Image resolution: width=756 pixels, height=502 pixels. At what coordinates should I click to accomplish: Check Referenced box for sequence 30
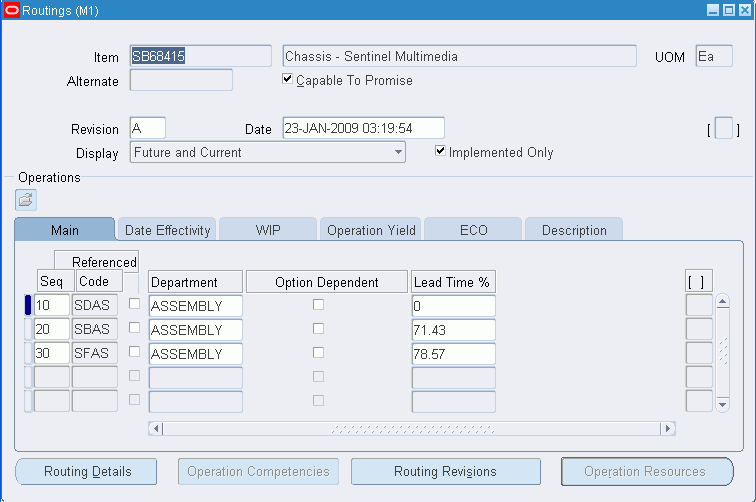[x=135, y=352]
